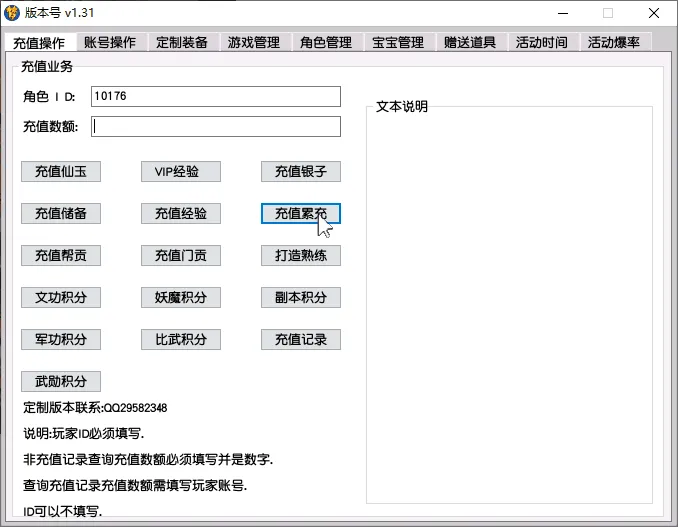Screen dimensions: 678x527
Task: Select the 活动爆率 tab
Action: point(614,42)
